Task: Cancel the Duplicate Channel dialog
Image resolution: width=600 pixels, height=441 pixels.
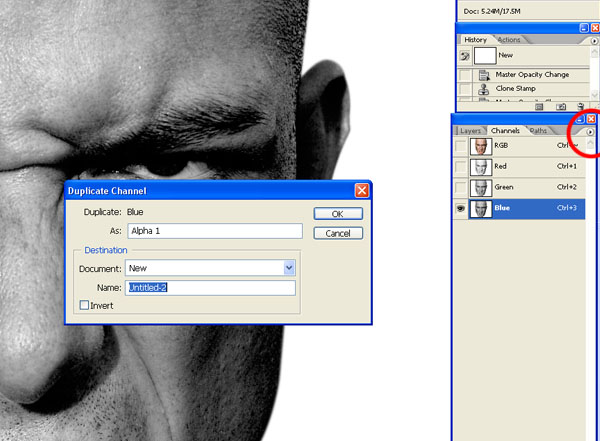Action: tap(337, 233)
